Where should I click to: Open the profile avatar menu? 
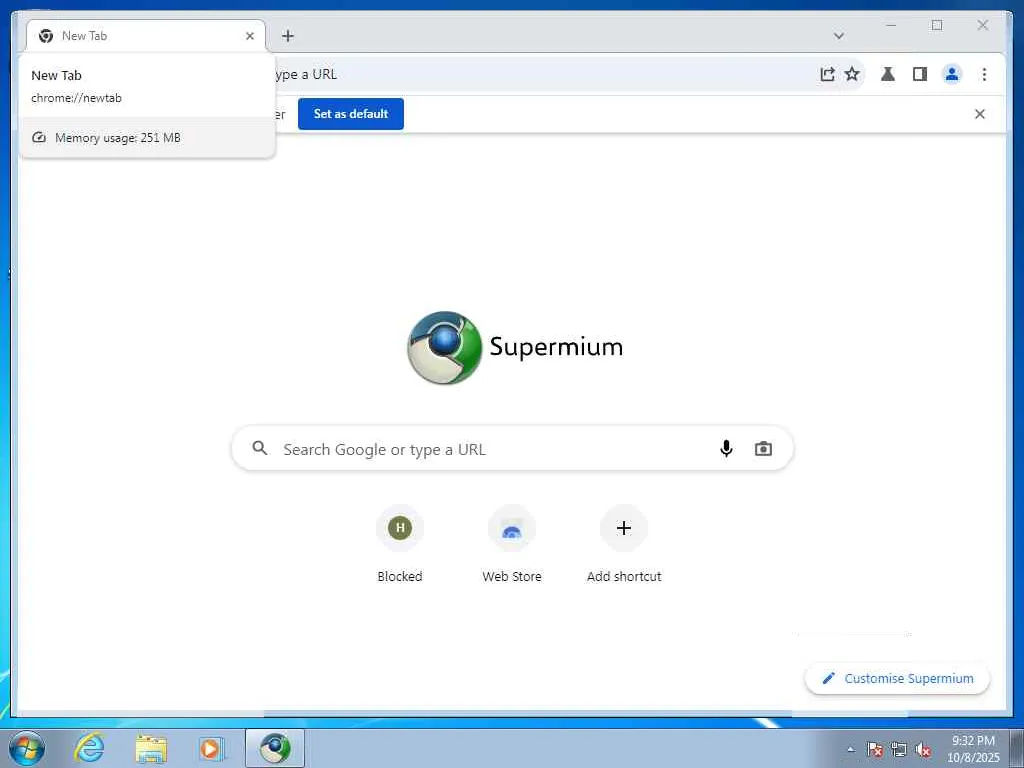coord(952,74)
